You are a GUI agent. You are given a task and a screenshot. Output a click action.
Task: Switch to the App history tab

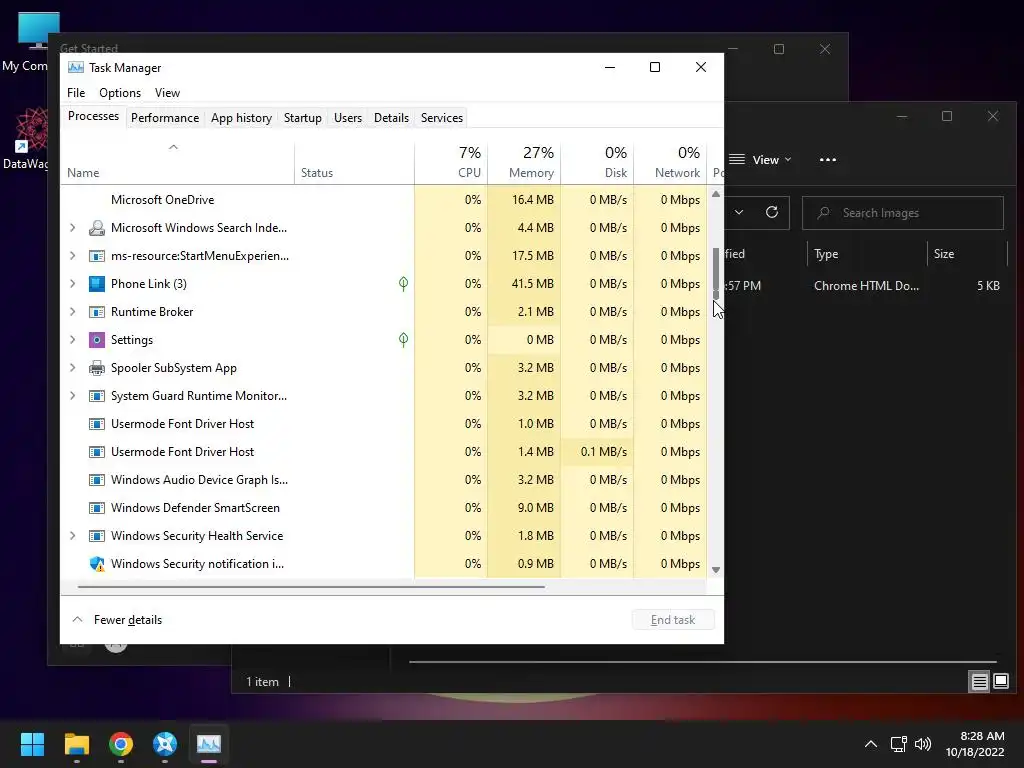241,118
